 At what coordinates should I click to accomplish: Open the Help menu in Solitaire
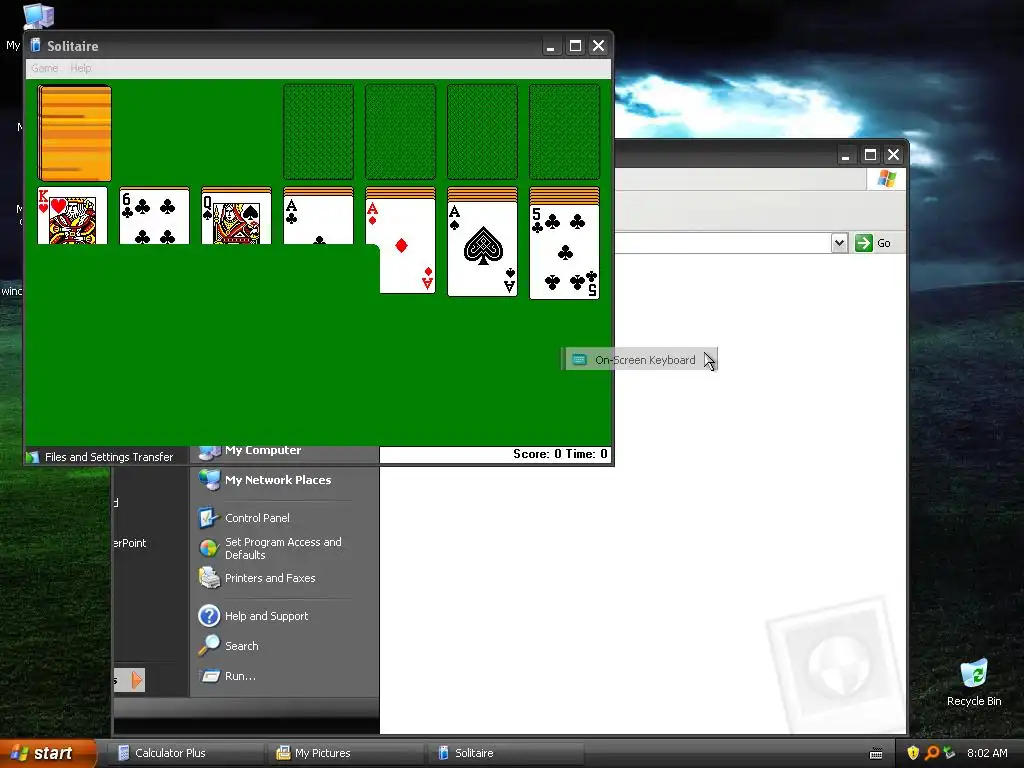click(81, 68)
